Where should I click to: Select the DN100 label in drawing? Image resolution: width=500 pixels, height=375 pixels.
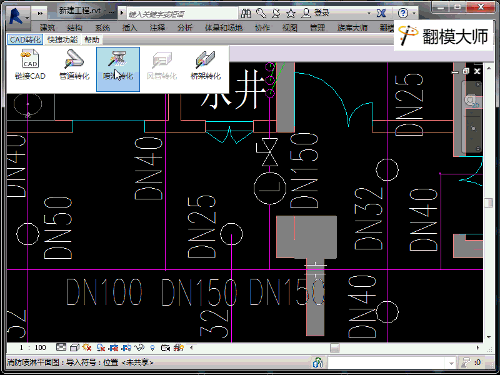coord(104,292)
